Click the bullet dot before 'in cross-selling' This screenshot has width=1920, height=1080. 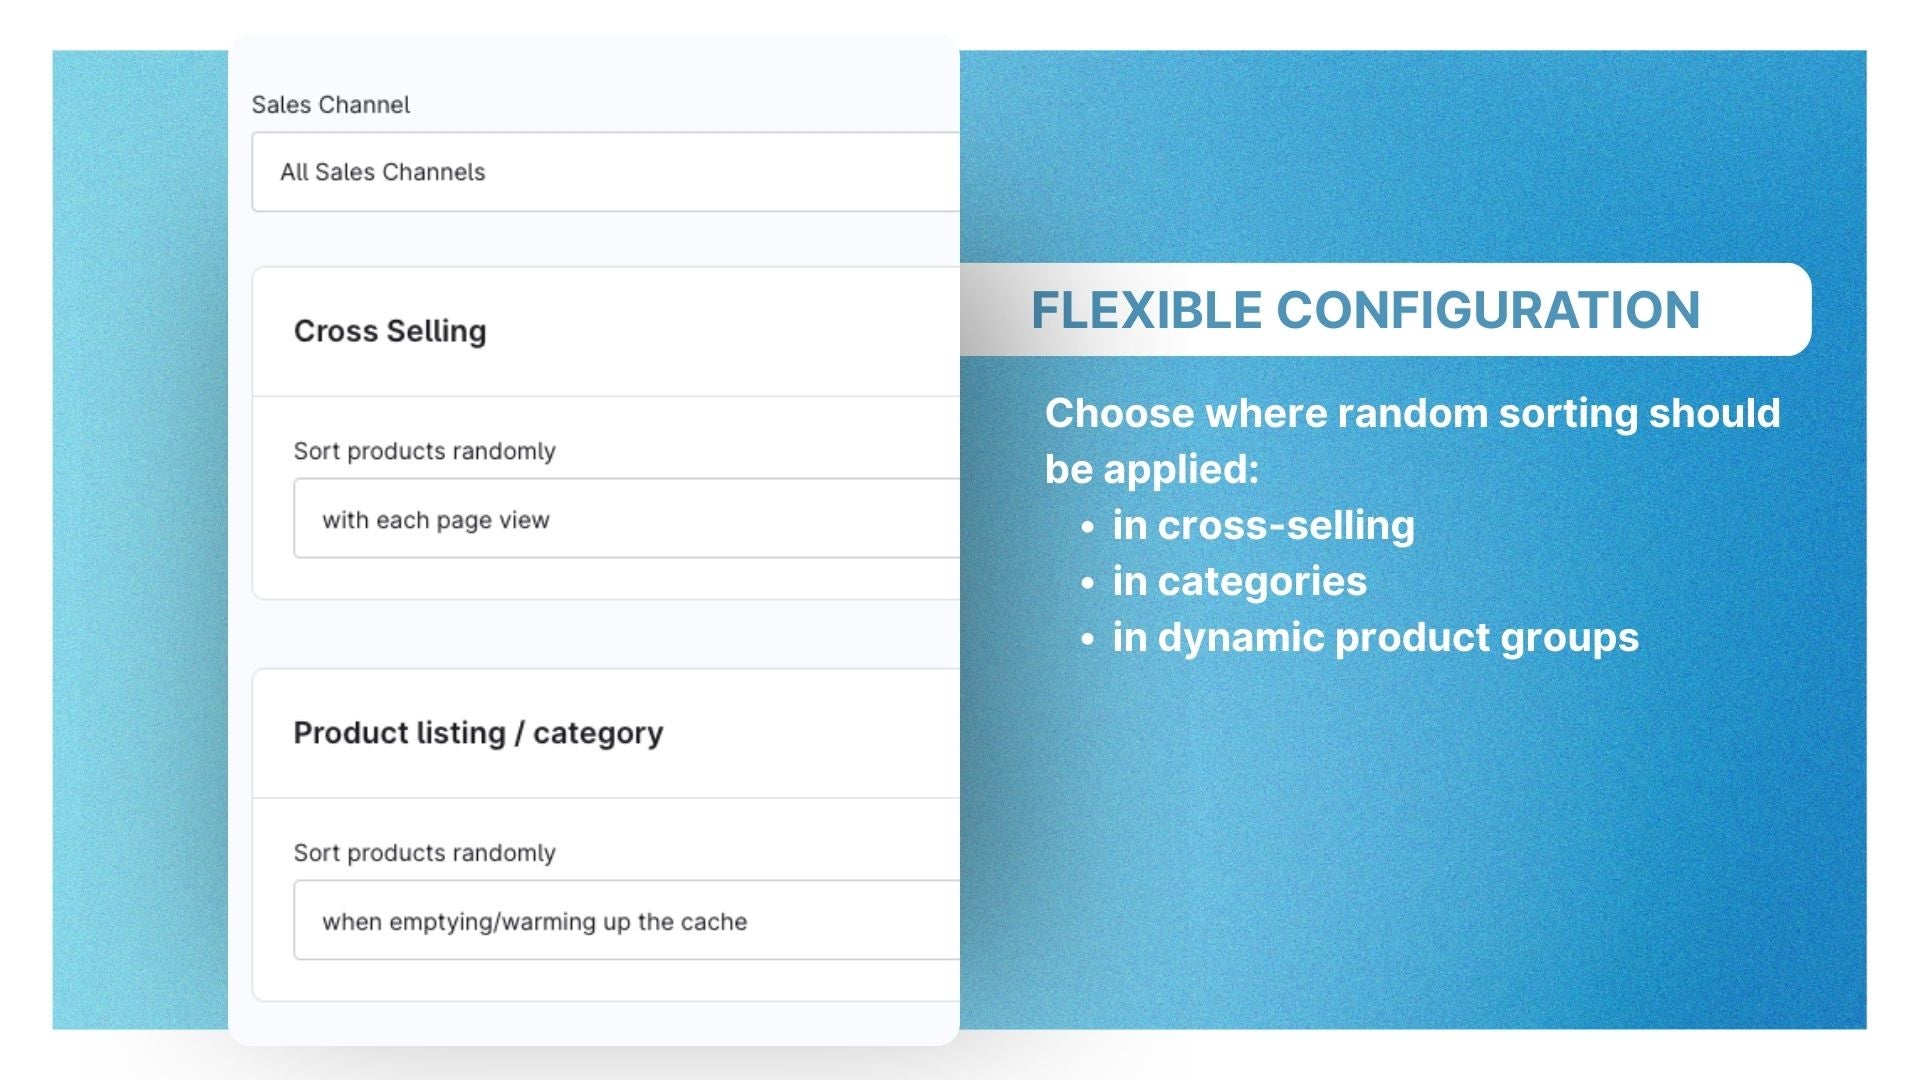pyautogui.click(x=1088, y=528)
